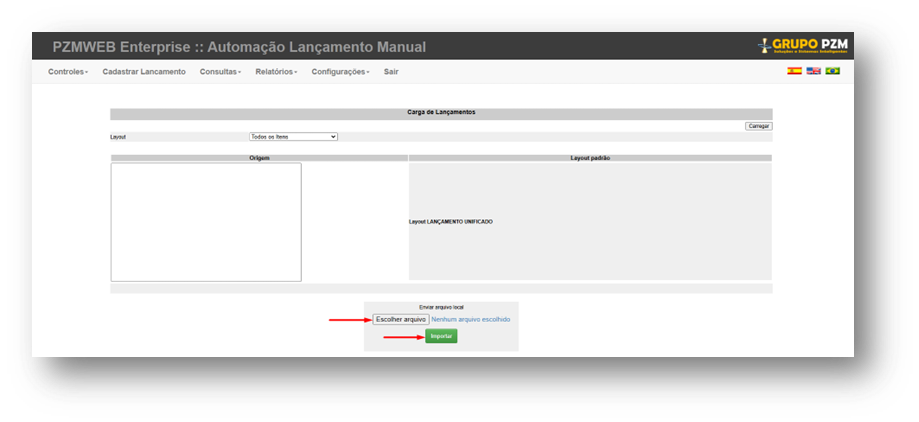This screenshot has width=919, height=422.
Task: Click the 'Layout LANÇAMENTO UNIFICADO' text
Action: [x=451, y=222]
